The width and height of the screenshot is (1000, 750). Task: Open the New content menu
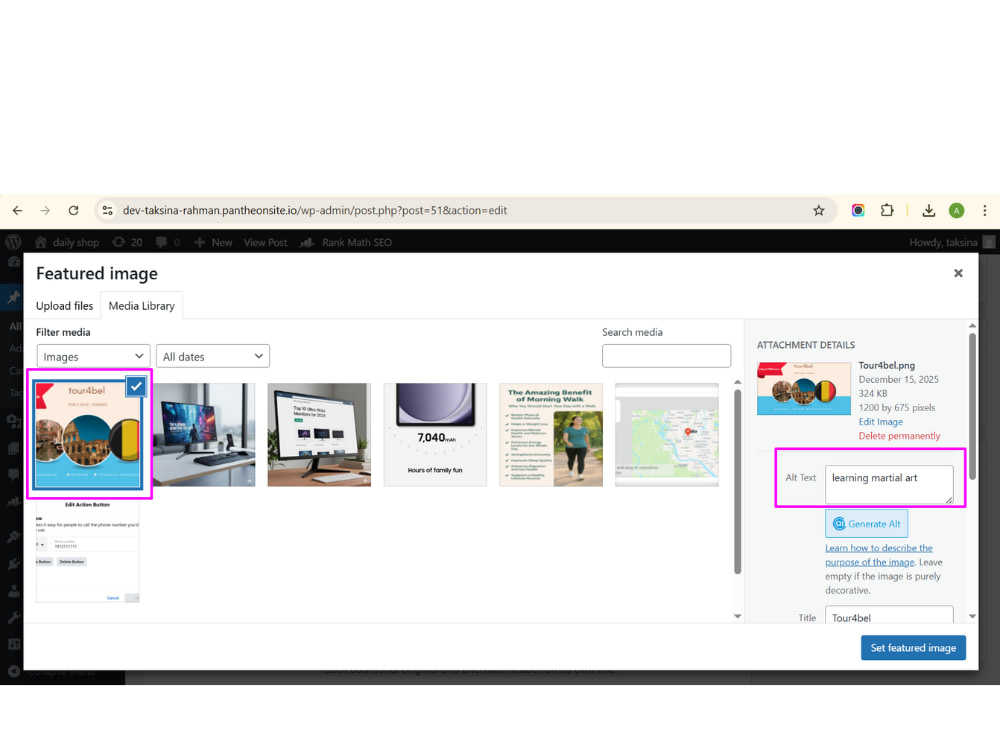point(213,242)
